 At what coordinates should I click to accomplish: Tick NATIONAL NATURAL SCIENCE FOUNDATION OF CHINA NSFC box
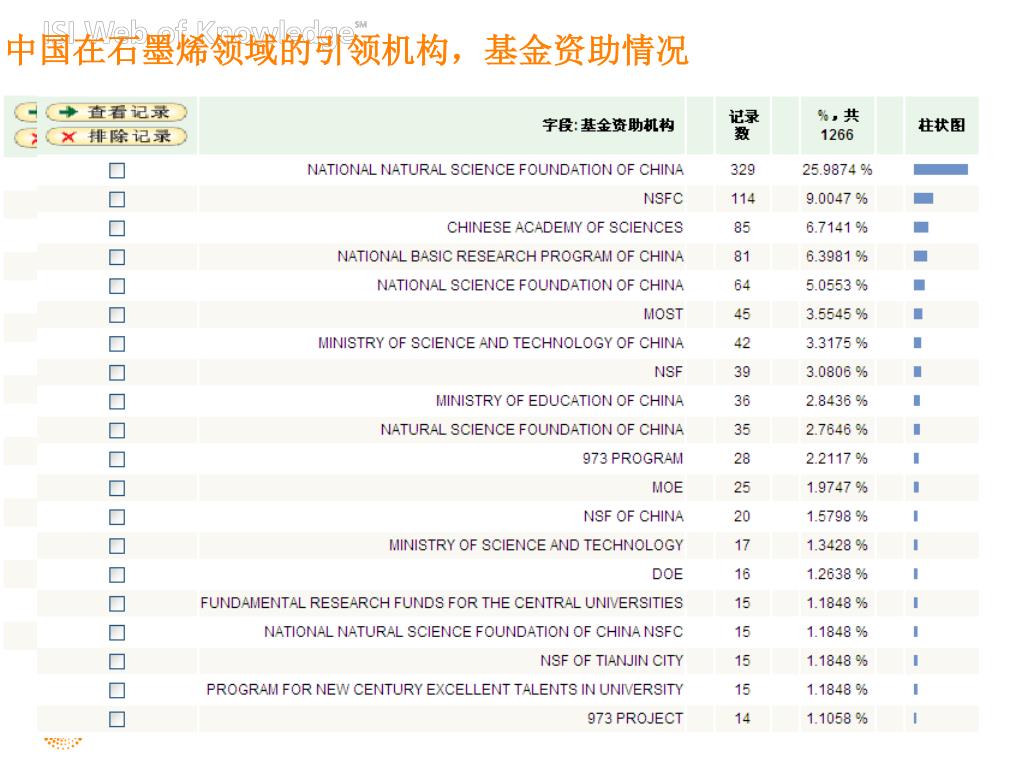tap(117, 632)
